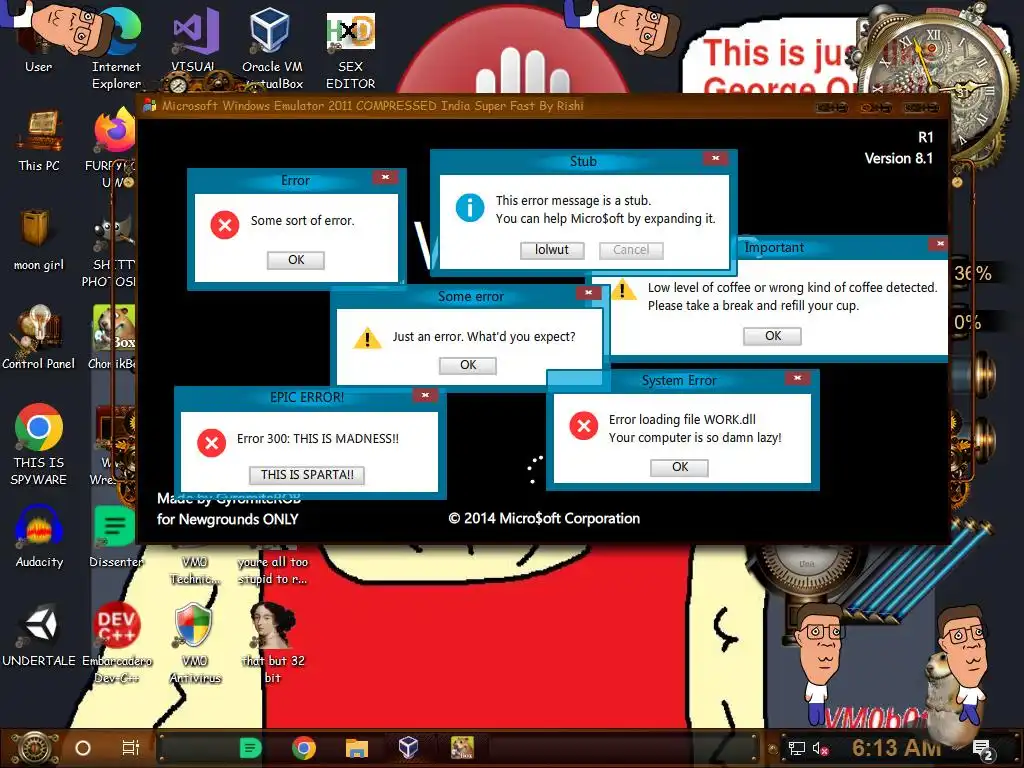Screen dimensions: 1024x768
Task: Open Control Panel desktop icon
Action: tap(39, 338)
